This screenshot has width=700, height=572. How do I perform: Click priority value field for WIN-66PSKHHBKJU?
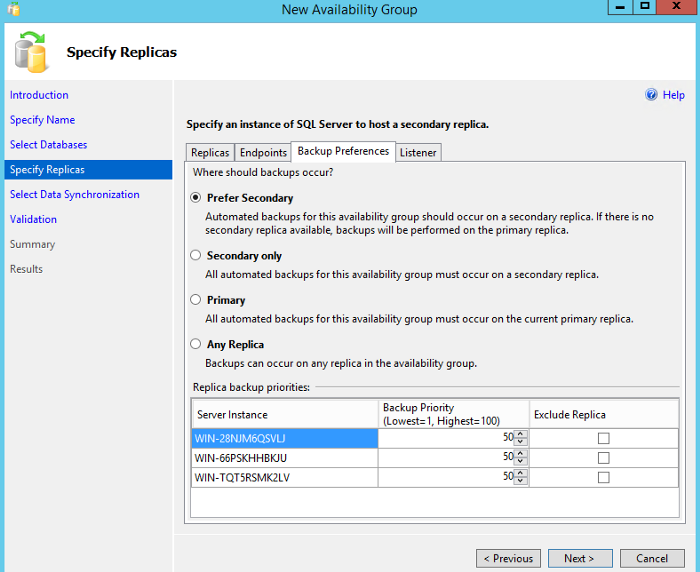(x=446, y=458)
